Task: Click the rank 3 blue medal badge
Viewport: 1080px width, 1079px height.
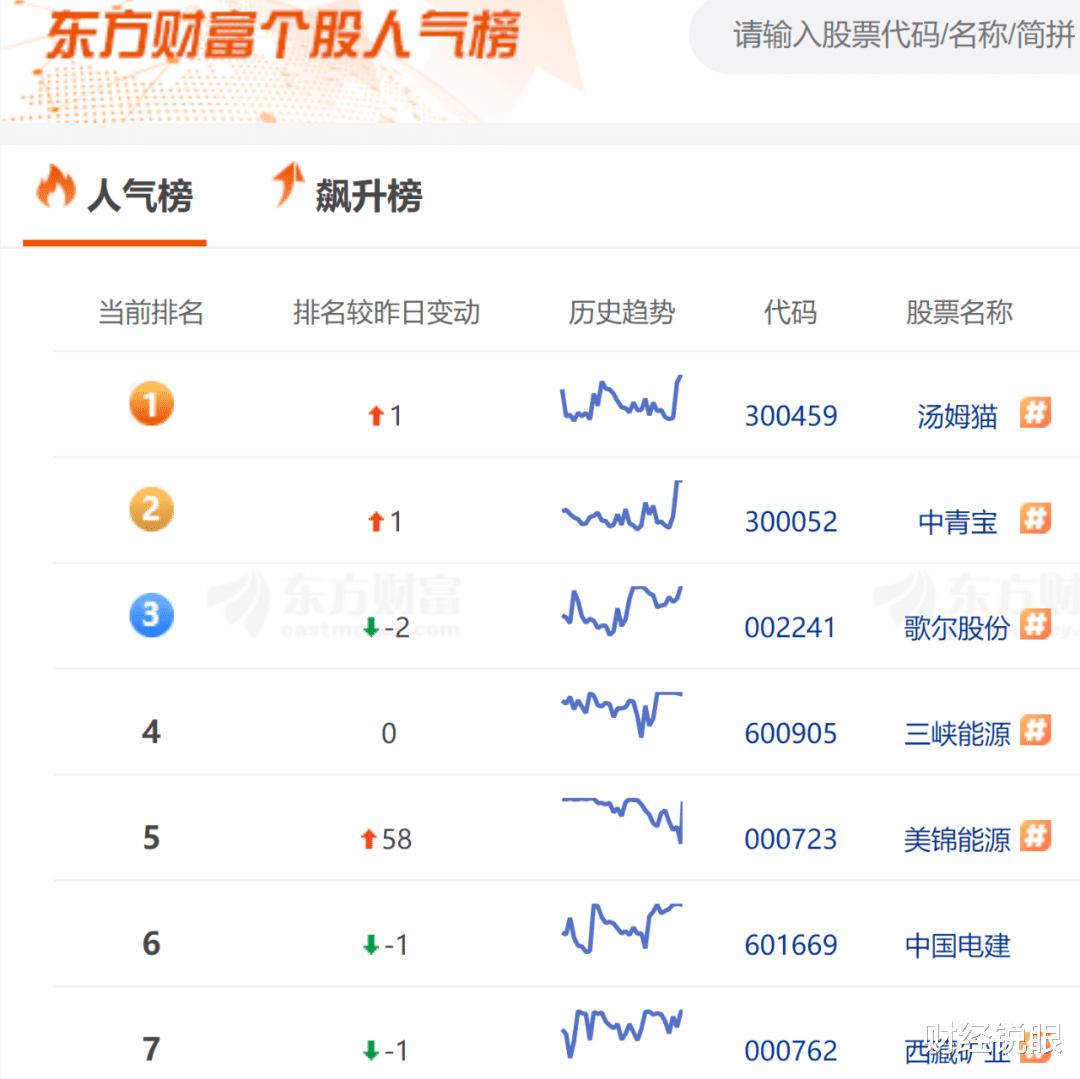Action: click(x=152, y=615)
